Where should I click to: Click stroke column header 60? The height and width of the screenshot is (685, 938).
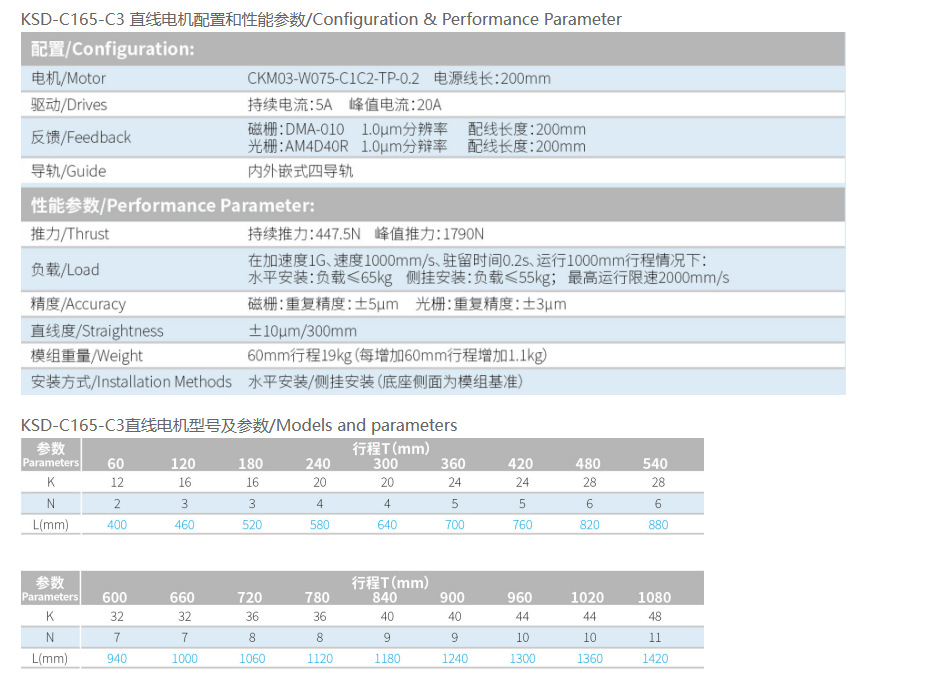tap(116, 464)
